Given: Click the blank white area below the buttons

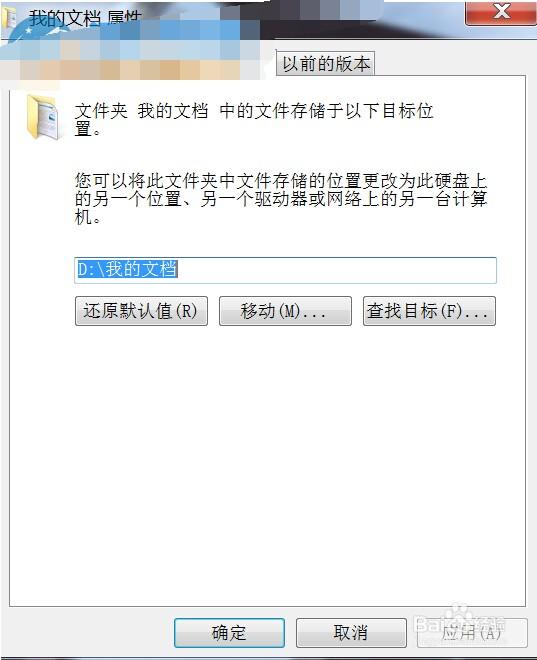Looking at the screenshot, I should (x=267, y=463).
